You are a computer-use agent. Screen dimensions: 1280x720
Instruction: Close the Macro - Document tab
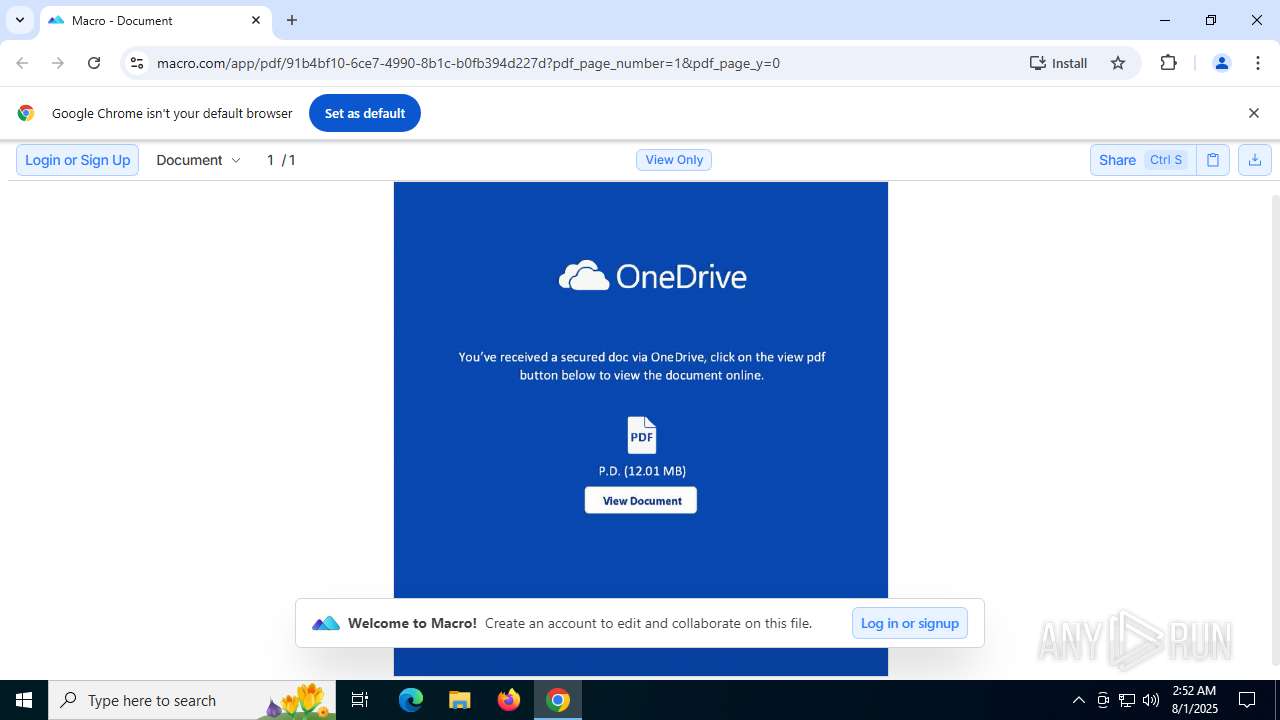[x=256, y=20]
